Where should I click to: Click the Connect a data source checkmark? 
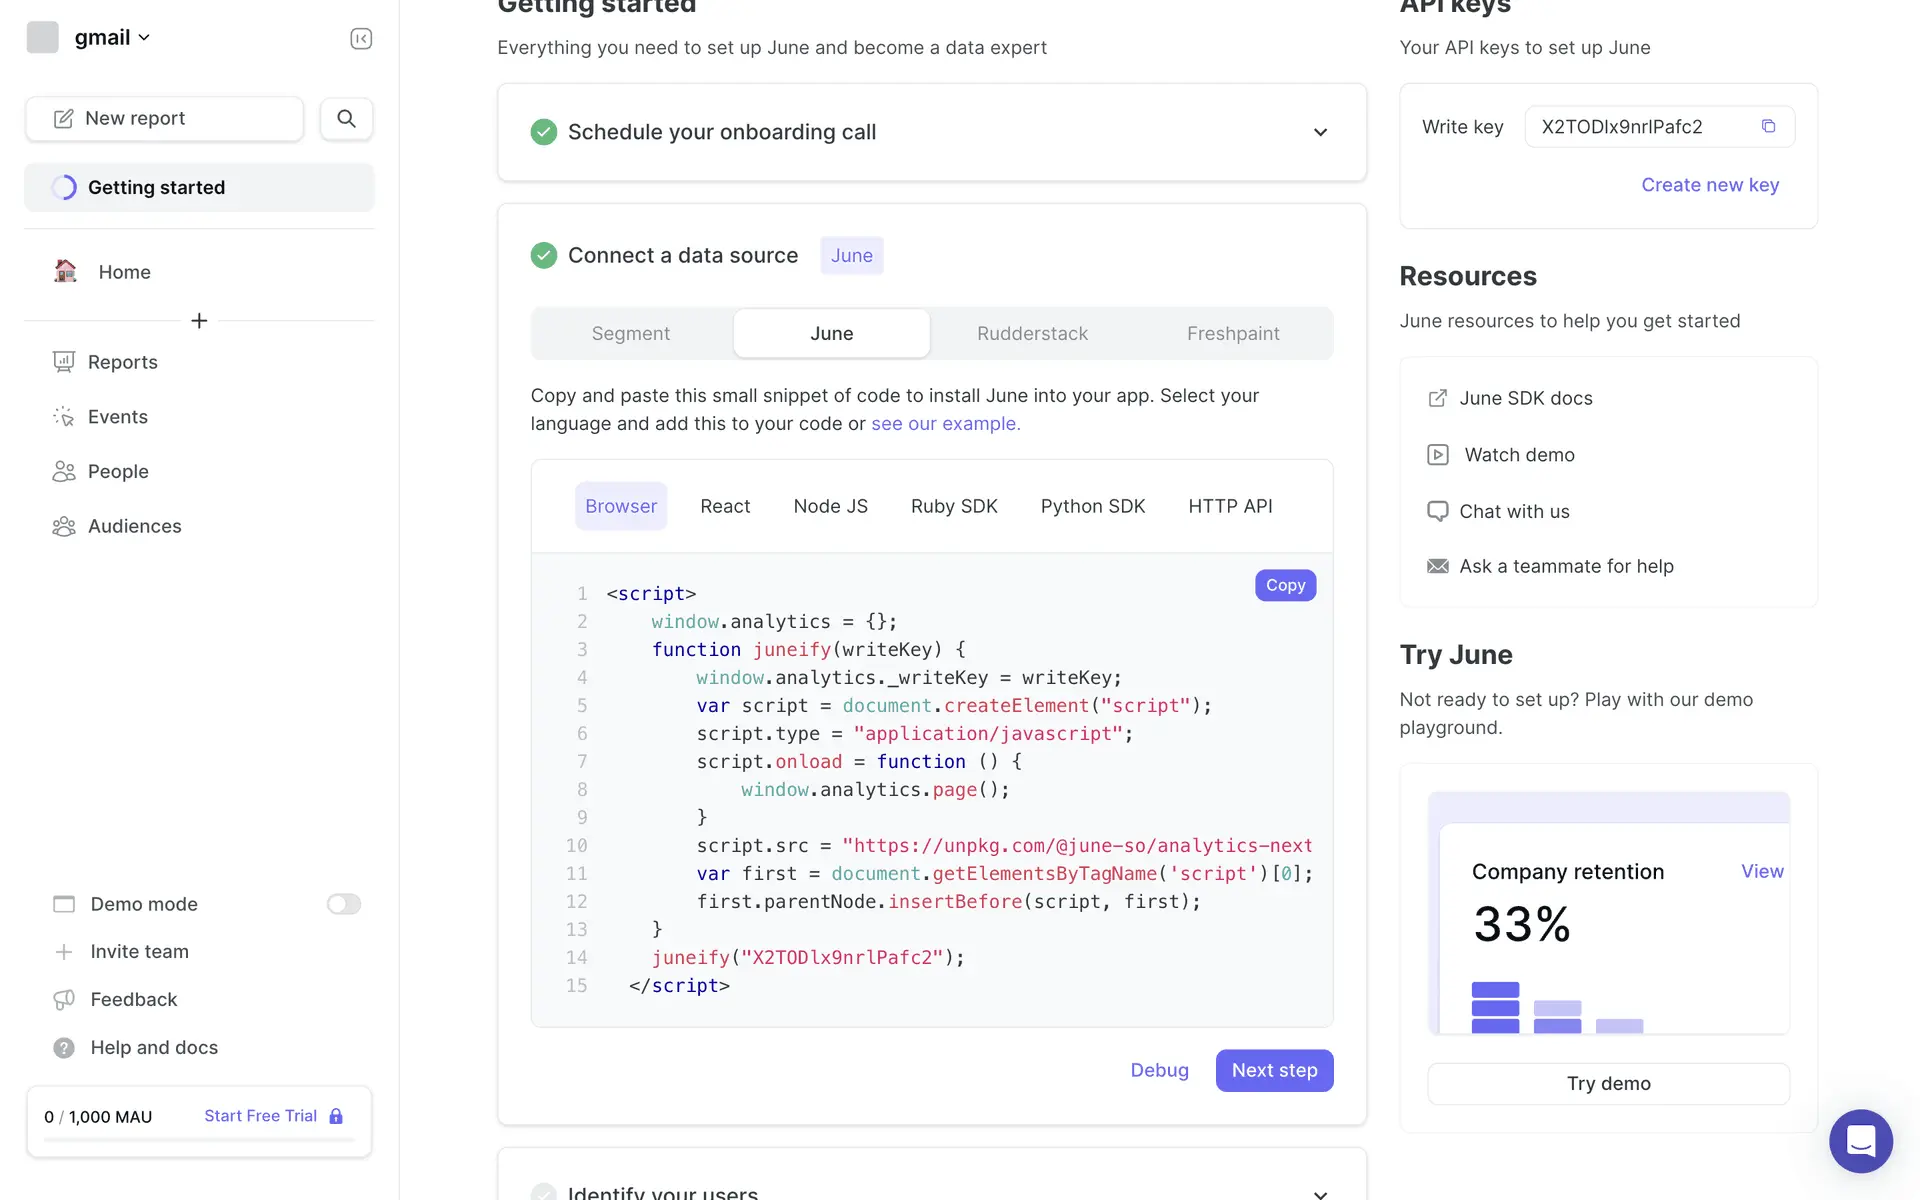pos(543,256)
